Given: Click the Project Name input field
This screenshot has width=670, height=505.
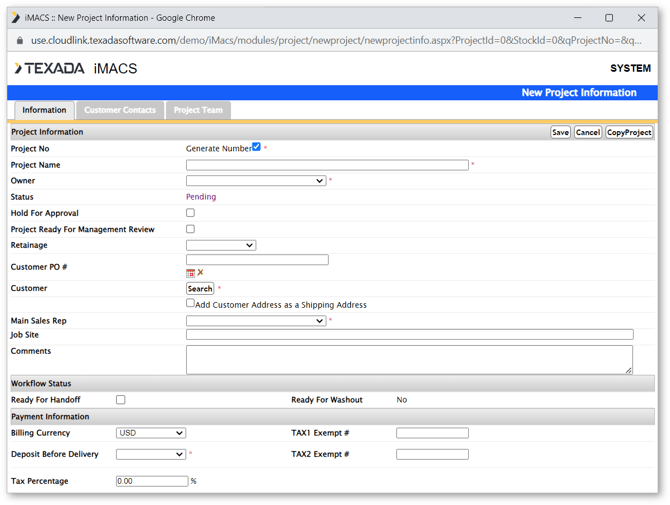Looking at the screenshot, I should point(327,165).
